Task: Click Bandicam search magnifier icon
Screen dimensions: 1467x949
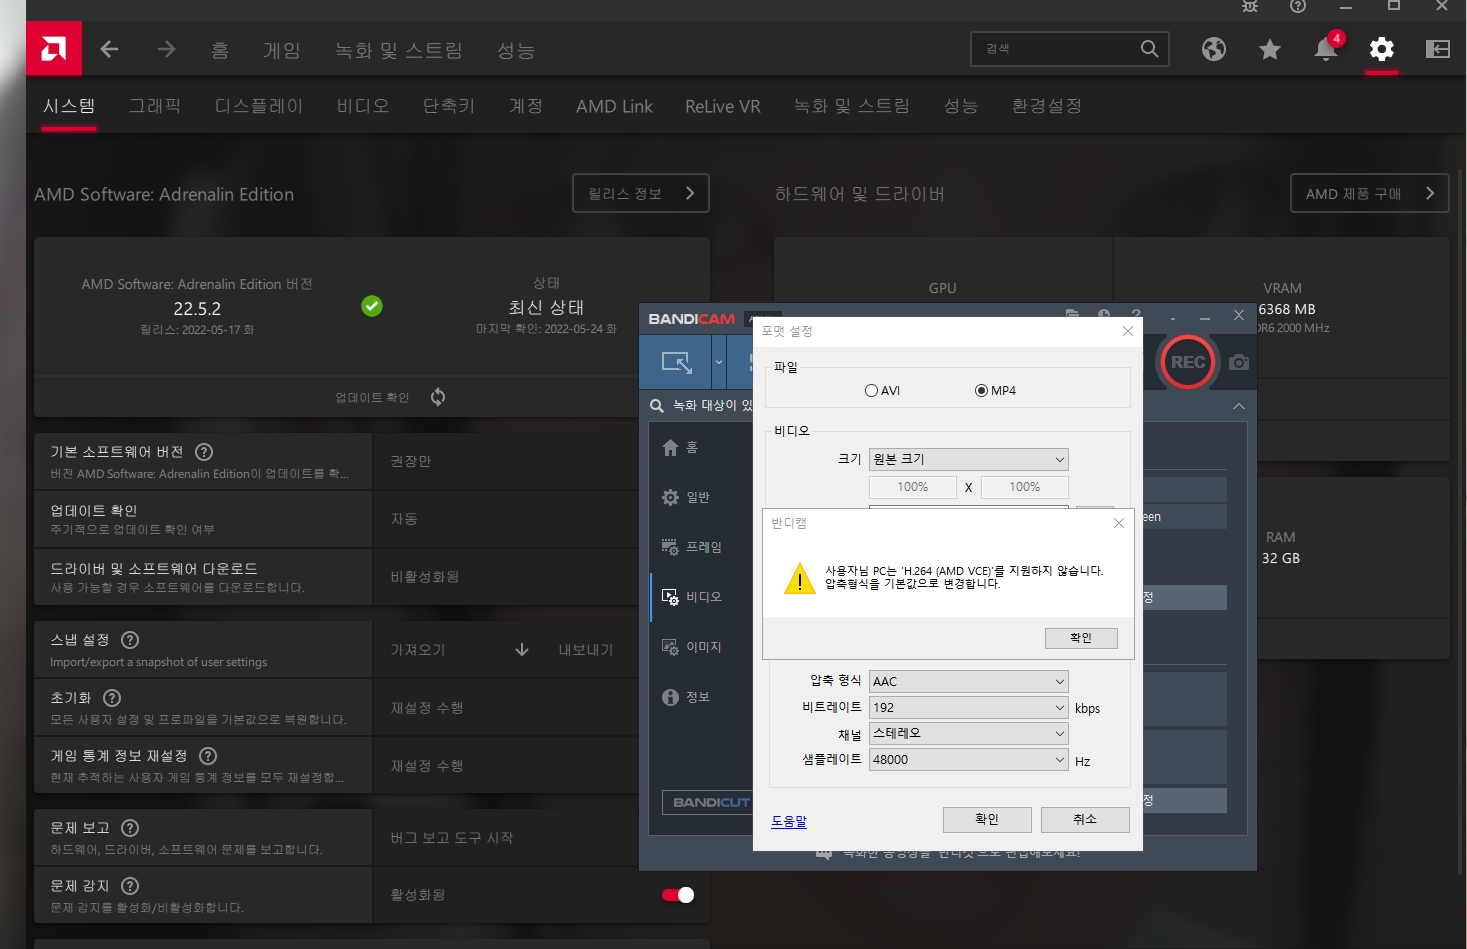Action: coord(657,405)
